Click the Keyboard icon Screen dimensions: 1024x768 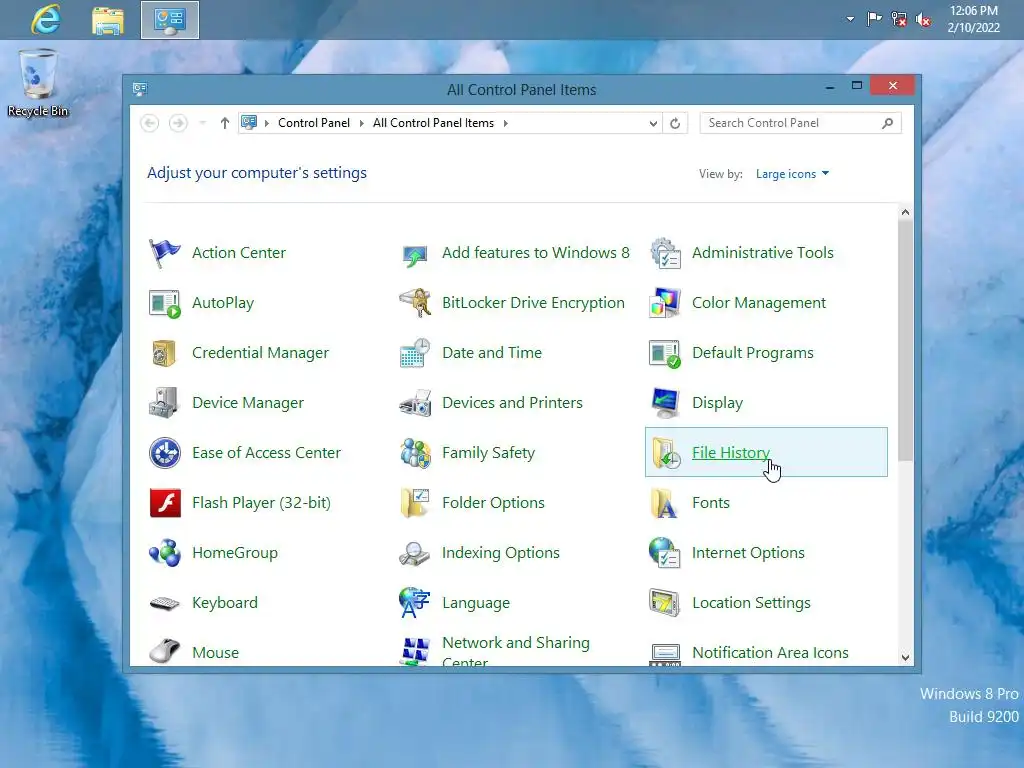point(165,603)
